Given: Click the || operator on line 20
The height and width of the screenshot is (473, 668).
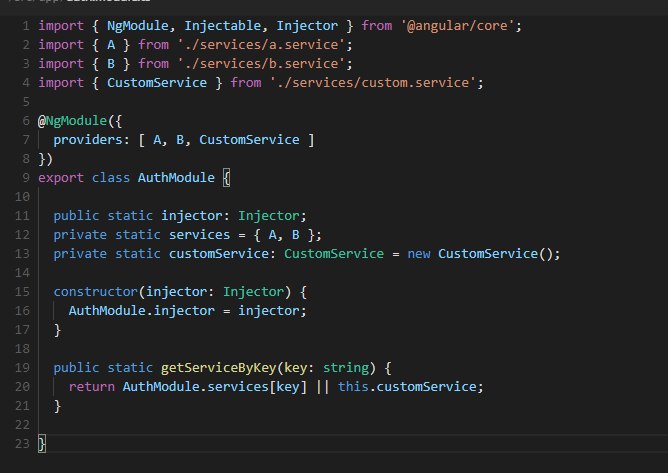Looking at the screenshot, I should click(322, 387).
